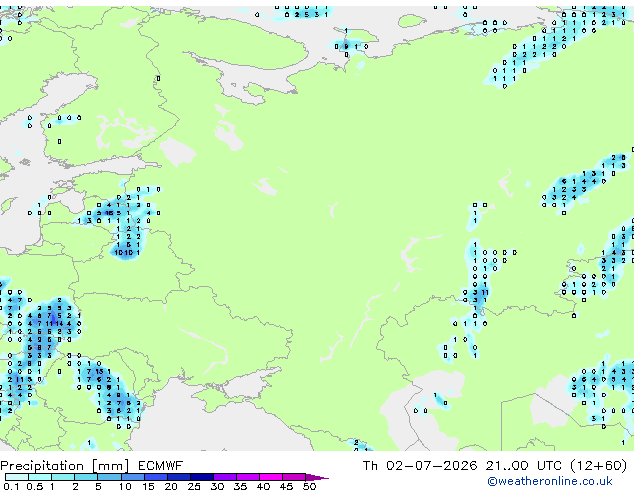The image size is (634, 490).
Task: Click the 10–15 mm legend swatch
Action: (x=132, y=477)
